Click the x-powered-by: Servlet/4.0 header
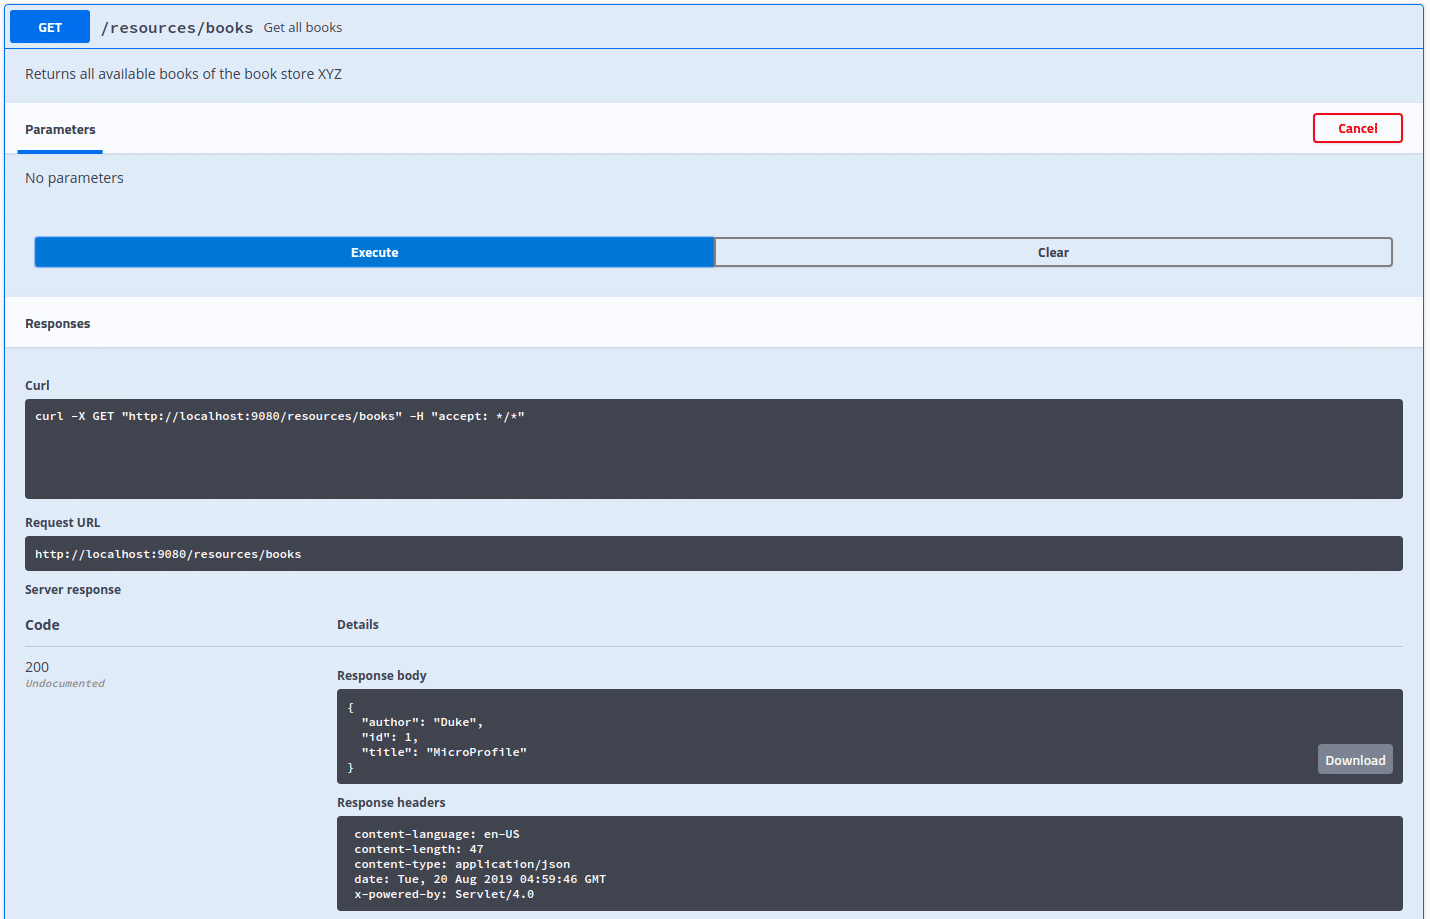Image resolution: width=1430 pixels, height=919 pixels. [444, 894]
